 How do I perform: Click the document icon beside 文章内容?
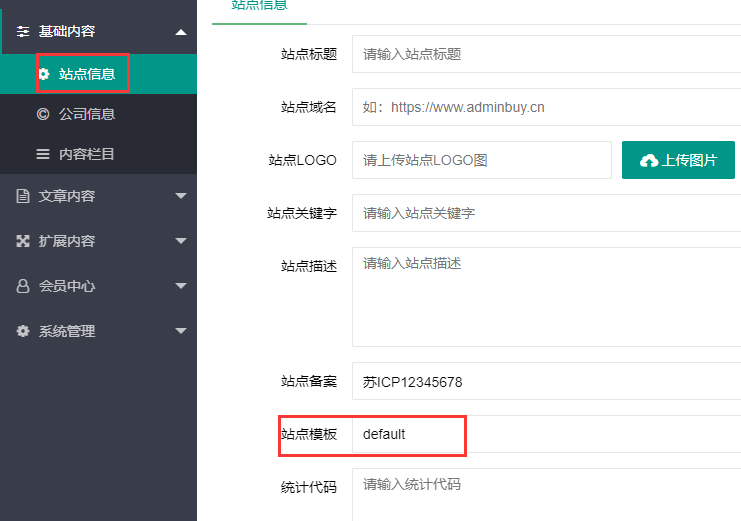(23, 196)
